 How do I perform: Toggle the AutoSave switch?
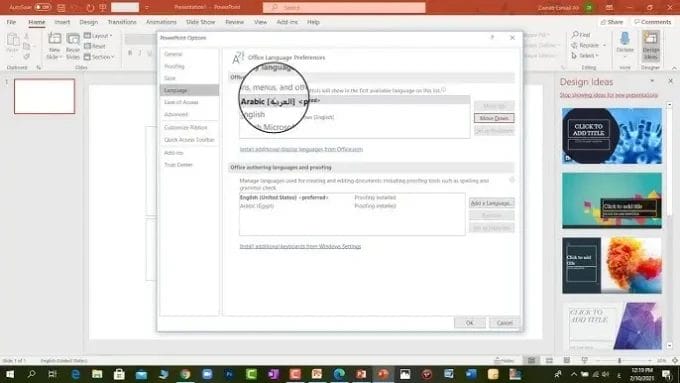pos(42,7)
